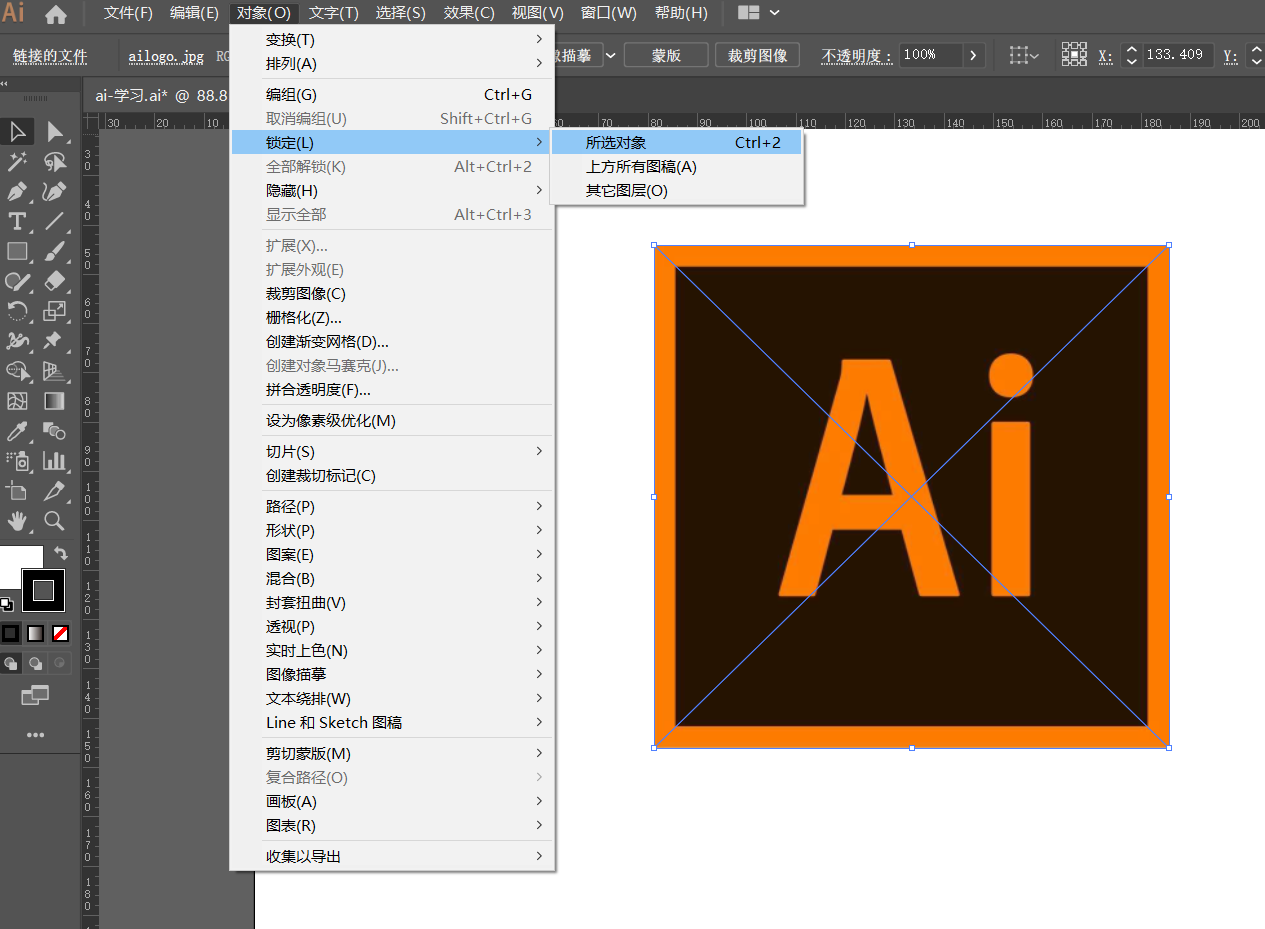1265x929 pixels.
Task: Select the Pen tool
Action: click(x=17, y=191)
